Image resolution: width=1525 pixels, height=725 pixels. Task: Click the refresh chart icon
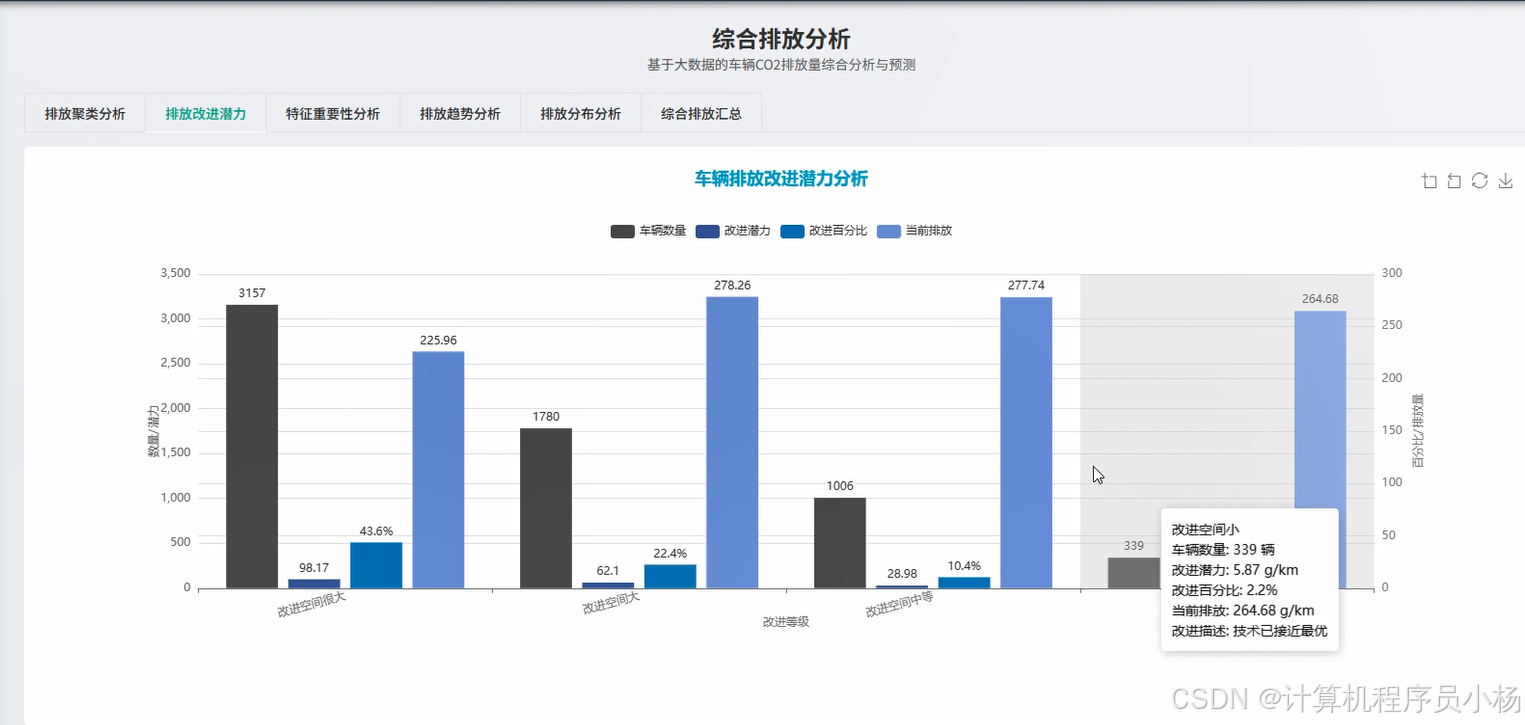coord(1478,180)
